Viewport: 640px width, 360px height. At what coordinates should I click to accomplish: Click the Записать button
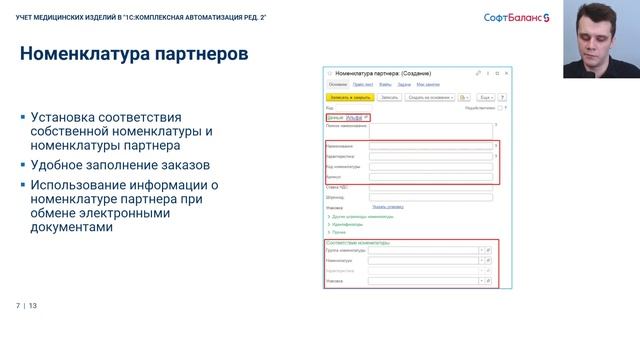tap(389, 98)
